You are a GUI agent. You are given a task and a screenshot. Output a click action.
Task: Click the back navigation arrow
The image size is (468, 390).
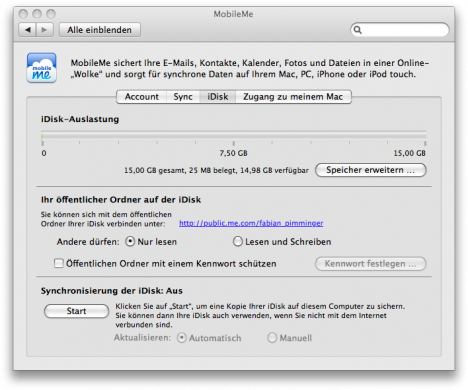[x=28, y=30]
